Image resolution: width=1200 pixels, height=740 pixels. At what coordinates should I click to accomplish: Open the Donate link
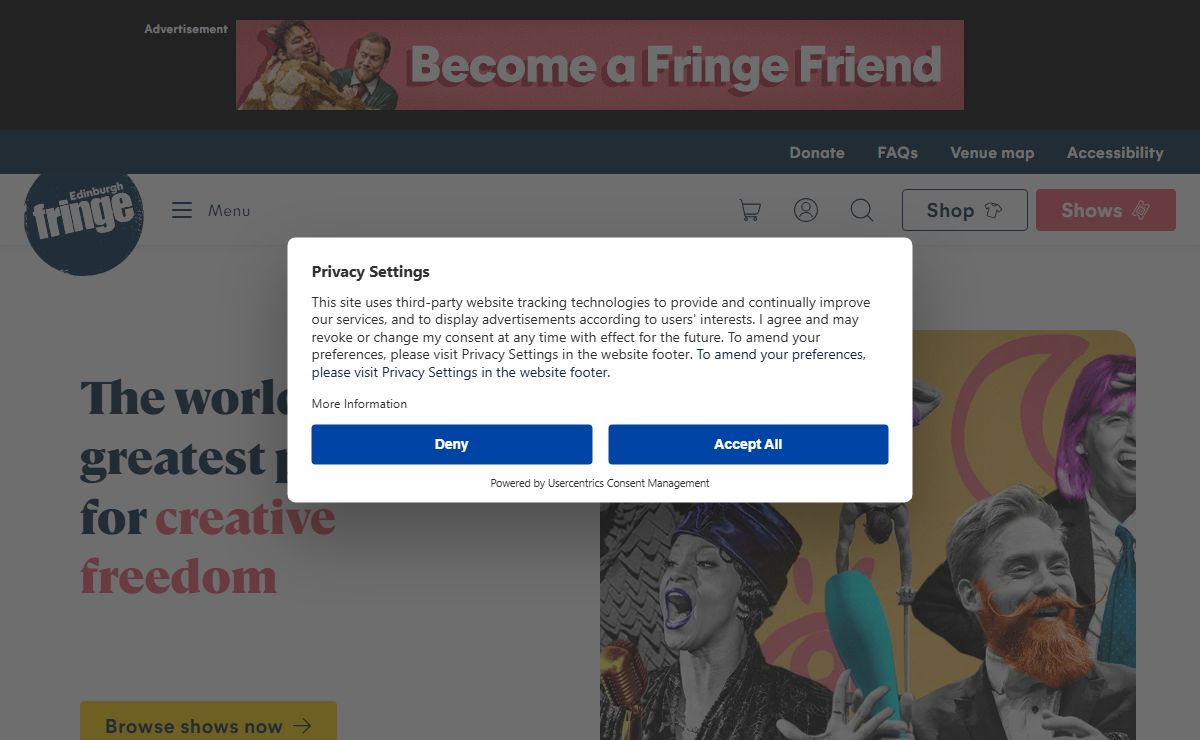point(817,153)
